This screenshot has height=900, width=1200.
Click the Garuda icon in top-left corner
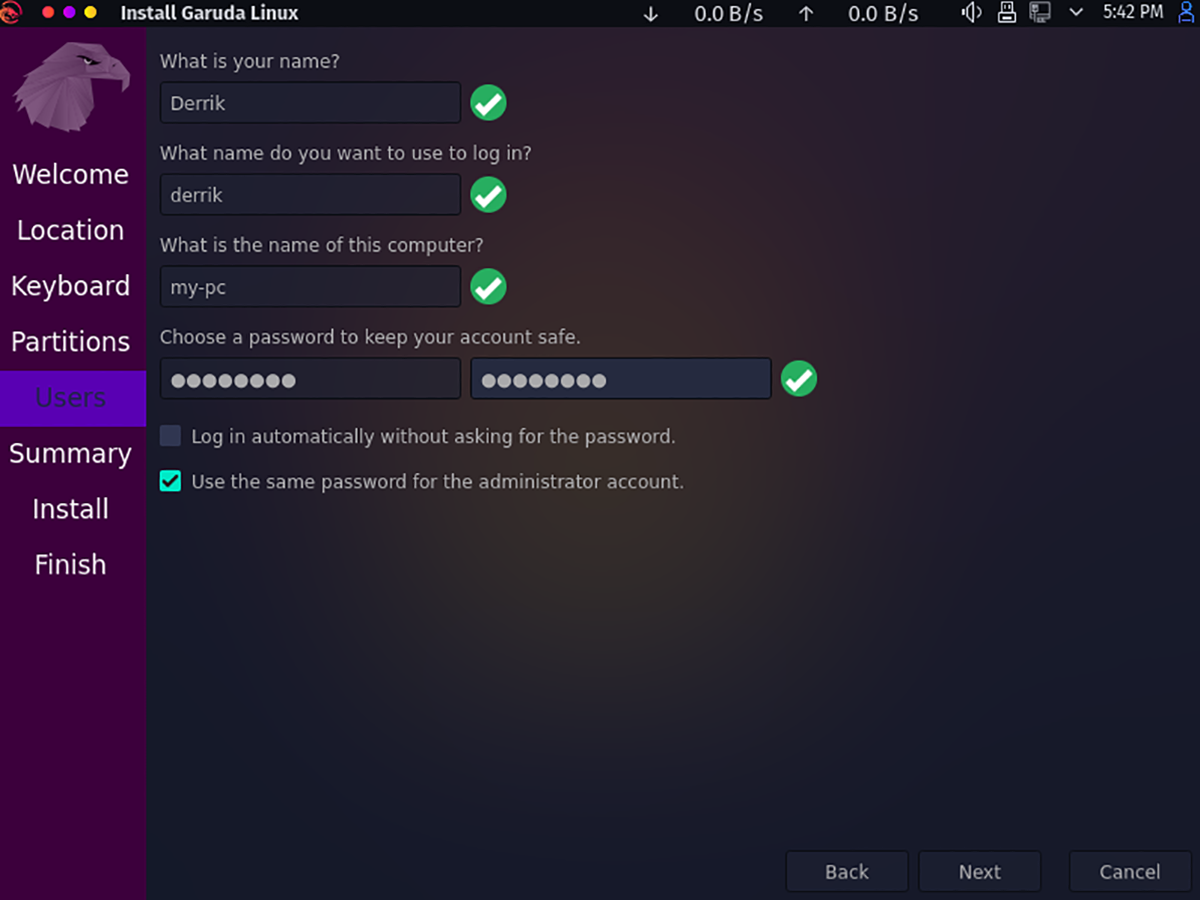[12, 13]
